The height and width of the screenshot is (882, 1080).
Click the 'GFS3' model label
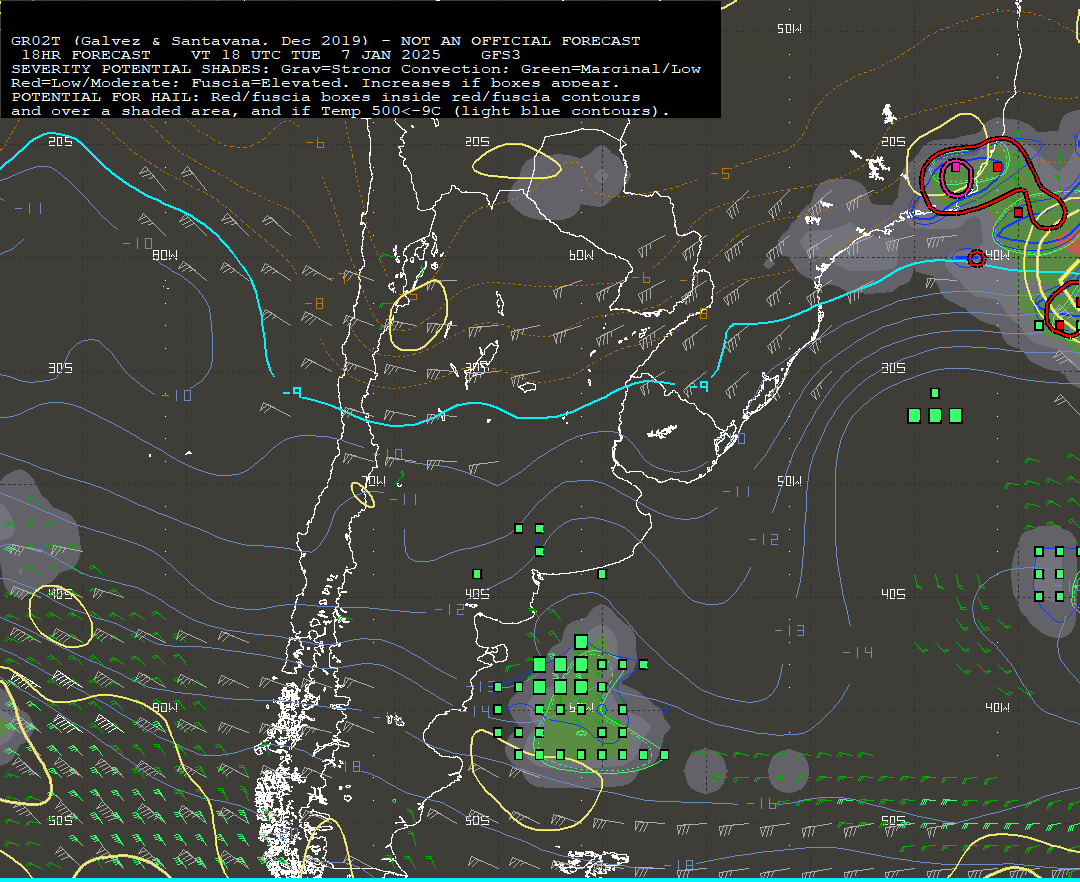click(501, 55)
